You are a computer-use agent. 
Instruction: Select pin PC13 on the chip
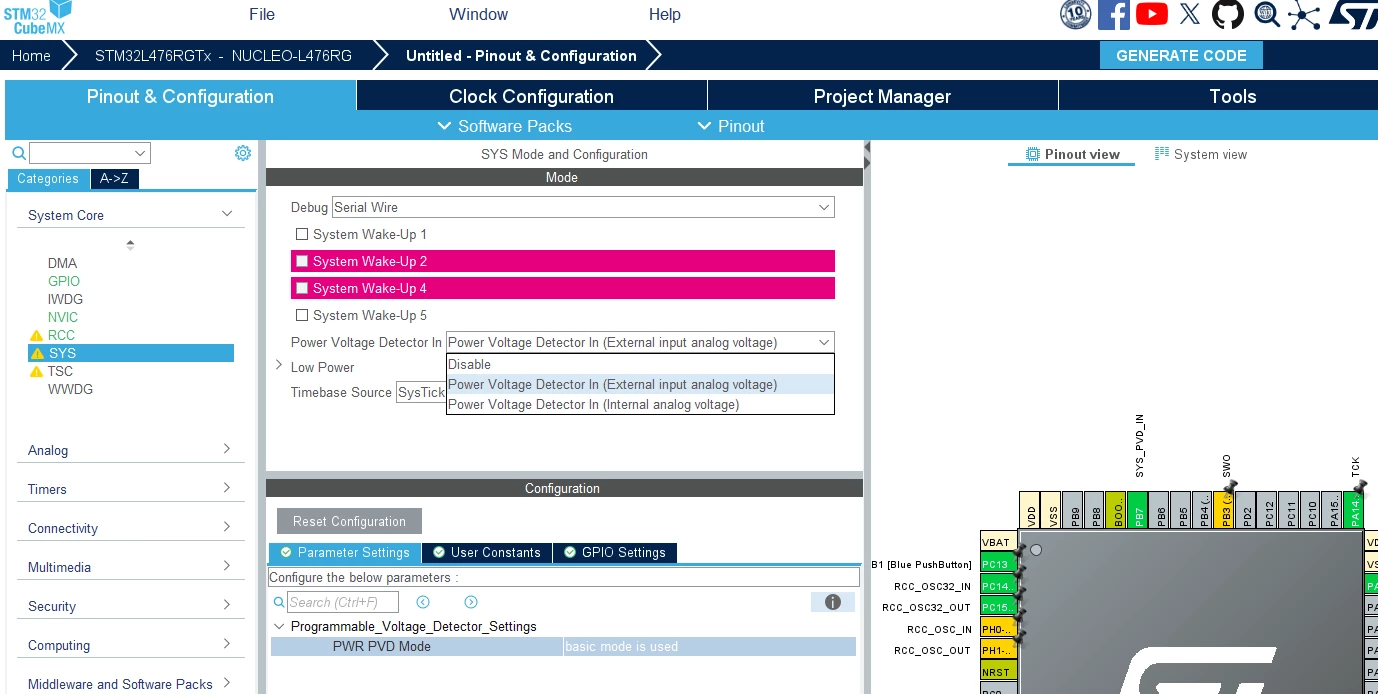click(998, 564)
